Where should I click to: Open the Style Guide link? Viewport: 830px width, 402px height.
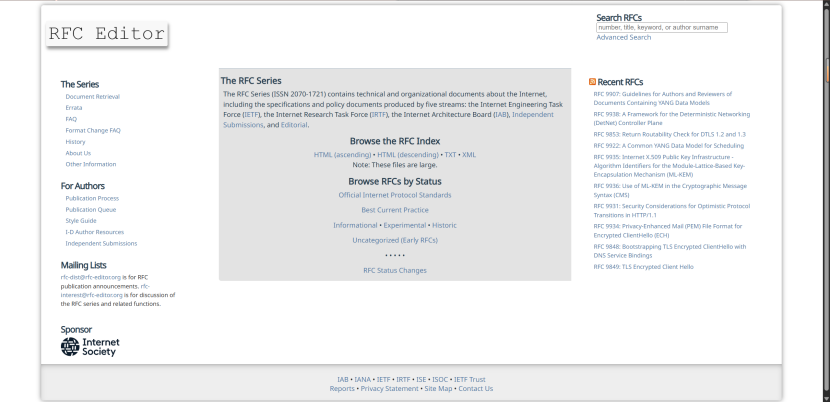(81, 220)
